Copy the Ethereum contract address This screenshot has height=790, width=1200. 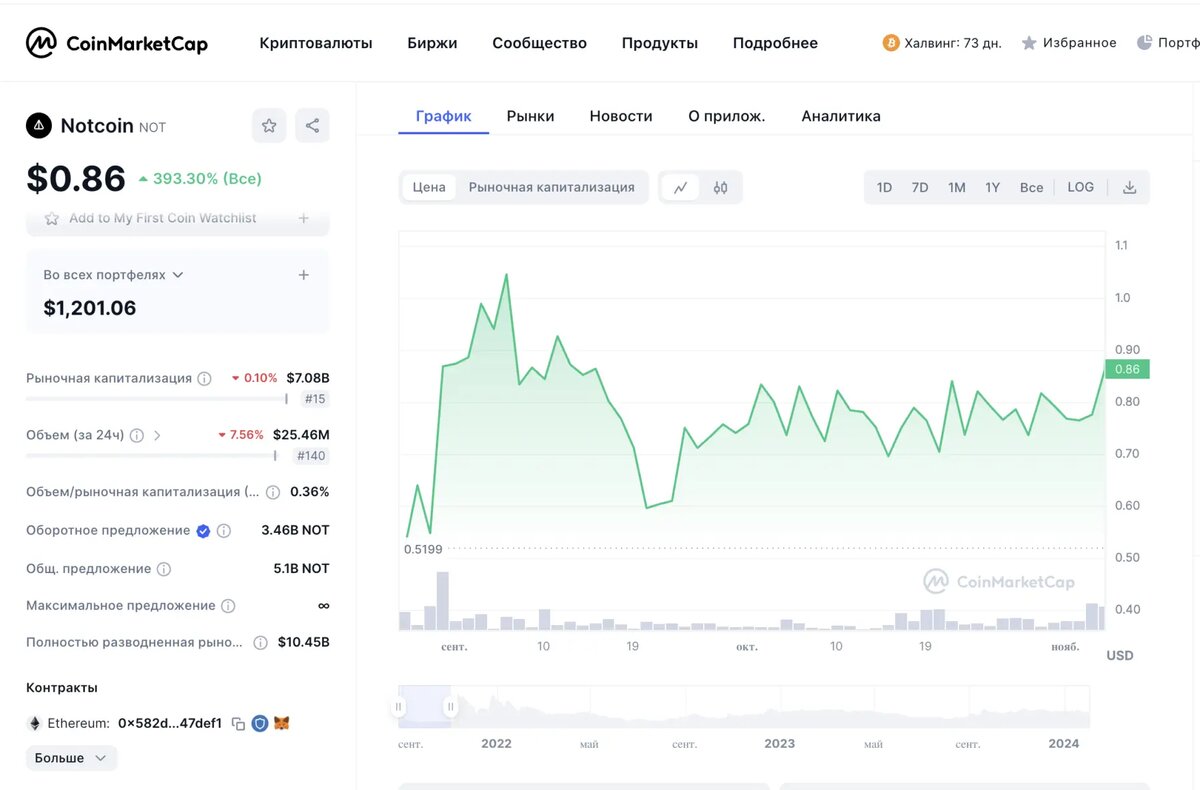pos(238,723)
